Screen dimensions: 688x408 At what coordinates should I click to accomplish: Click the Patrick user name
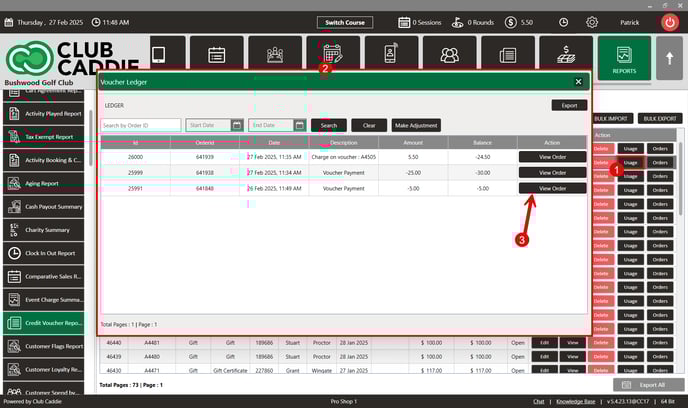[x=630, y=22]
